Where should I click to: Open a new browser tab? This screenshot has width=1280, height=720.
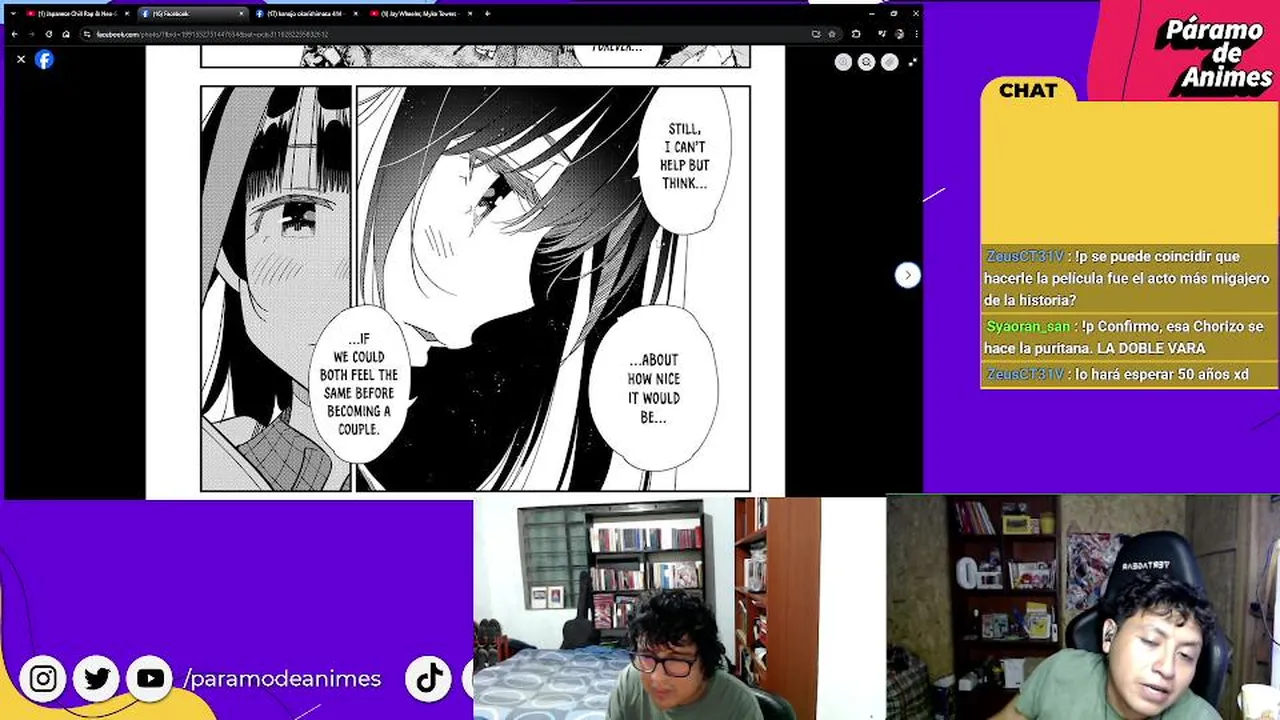(x=487, y=14)
